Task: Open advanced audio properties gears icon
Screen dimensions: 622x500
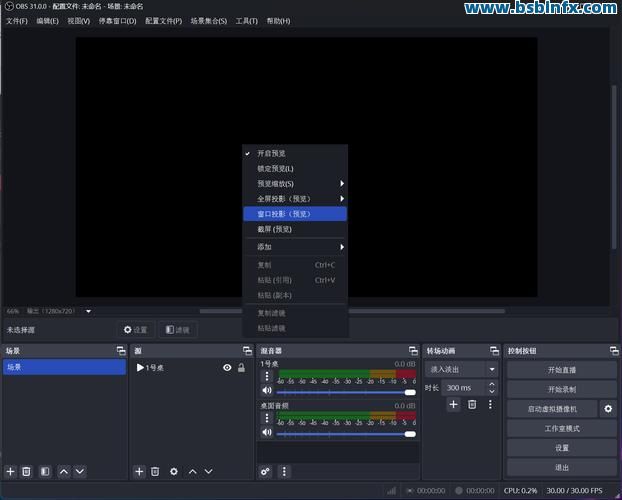Action: 265,471
